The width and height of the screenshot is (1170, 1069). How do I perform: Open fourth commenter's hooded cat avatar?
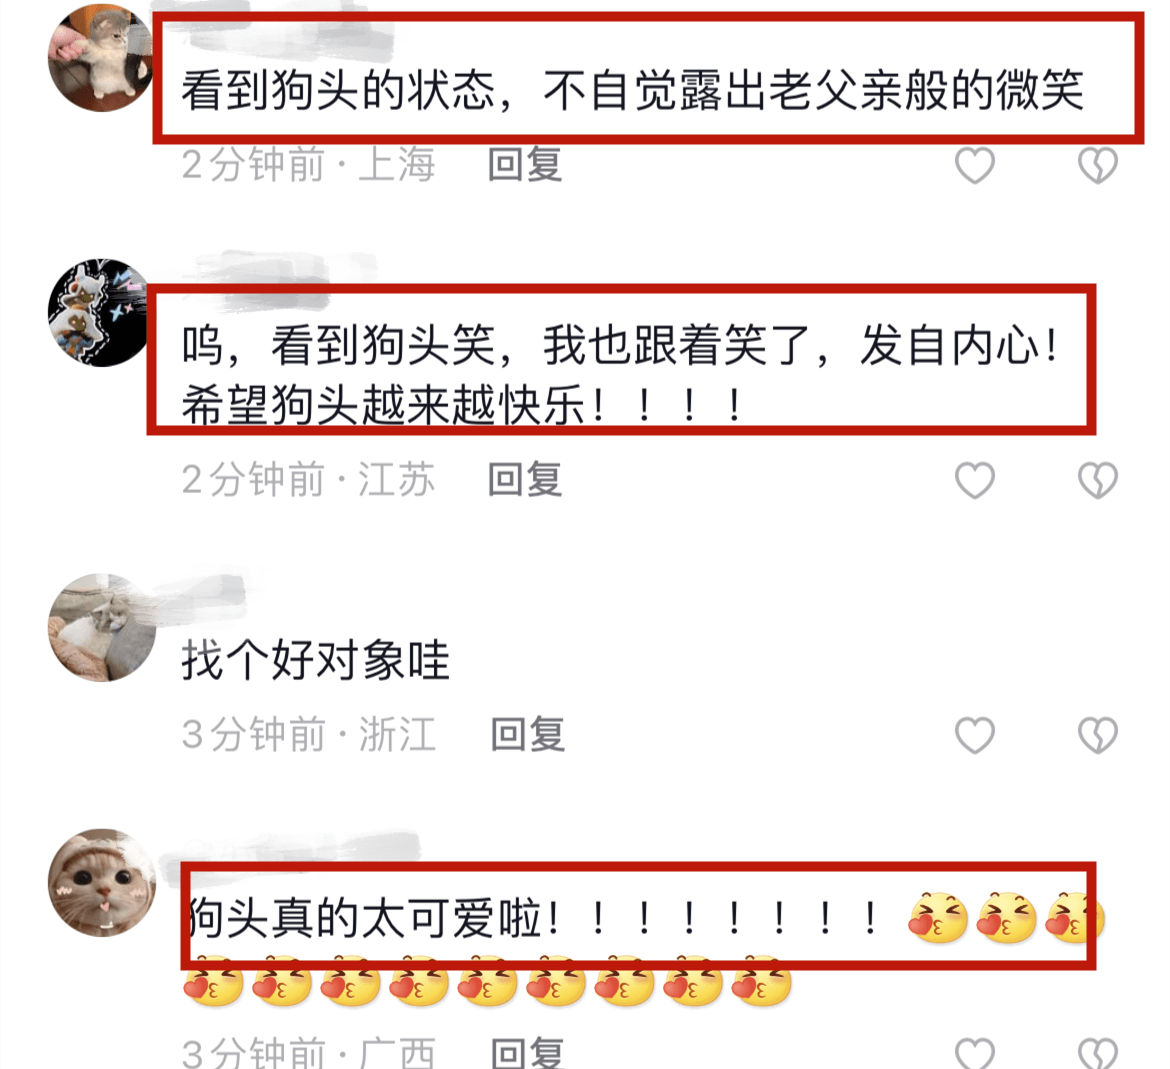pos(101,883)
